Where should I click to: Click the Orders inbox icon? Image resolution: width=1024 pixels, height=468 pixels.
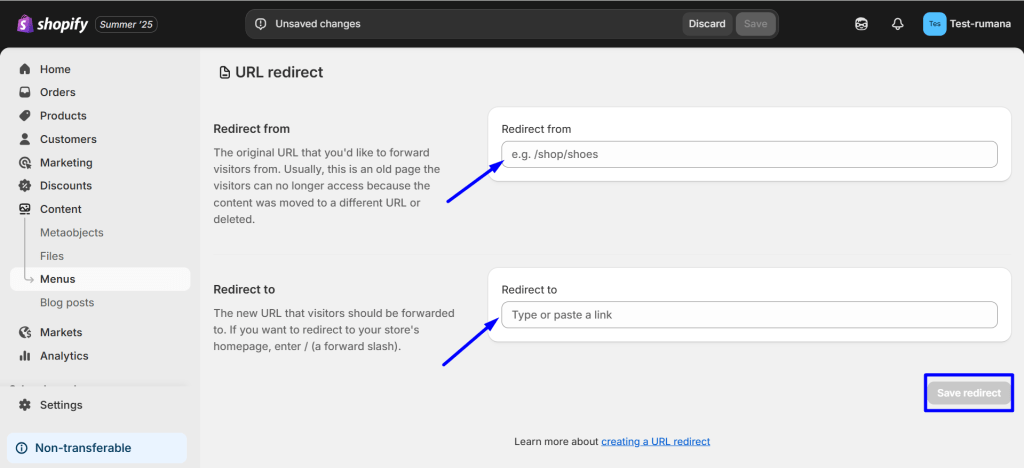(x=25, y=92)
